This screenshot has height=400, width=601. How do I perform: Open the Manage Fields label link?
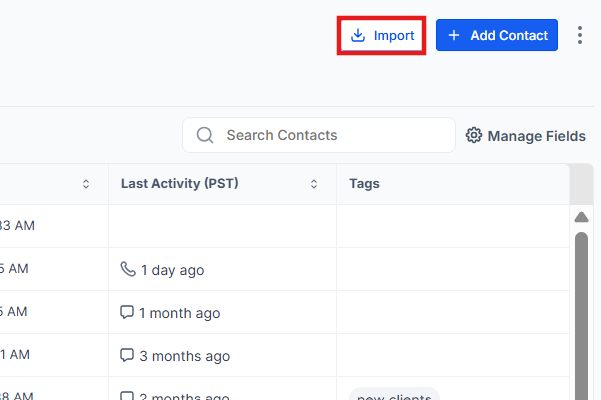[x=536, y=136]
